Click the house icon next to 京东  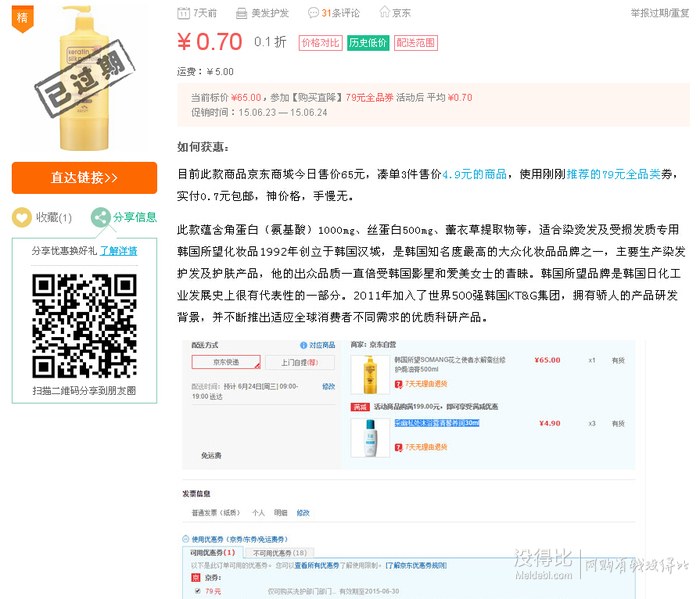(384, 12)
